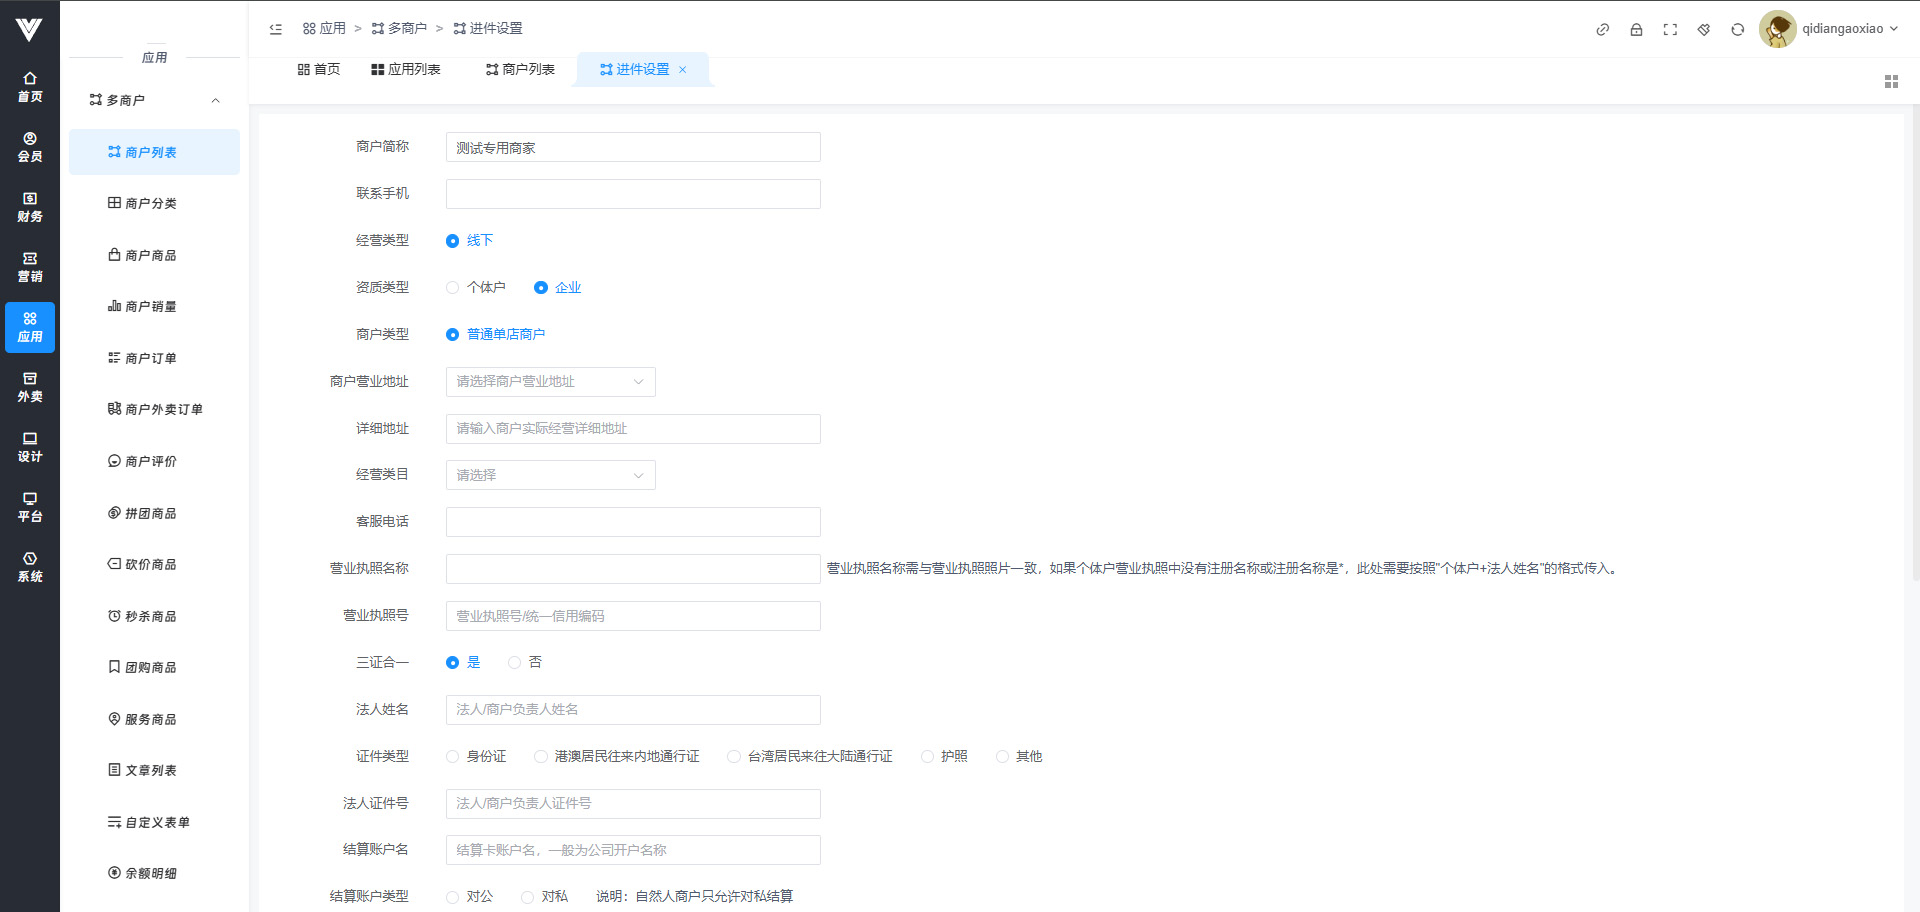Click the 联系手机 input field
The image size is (1920, 912).
pos(633,194)
